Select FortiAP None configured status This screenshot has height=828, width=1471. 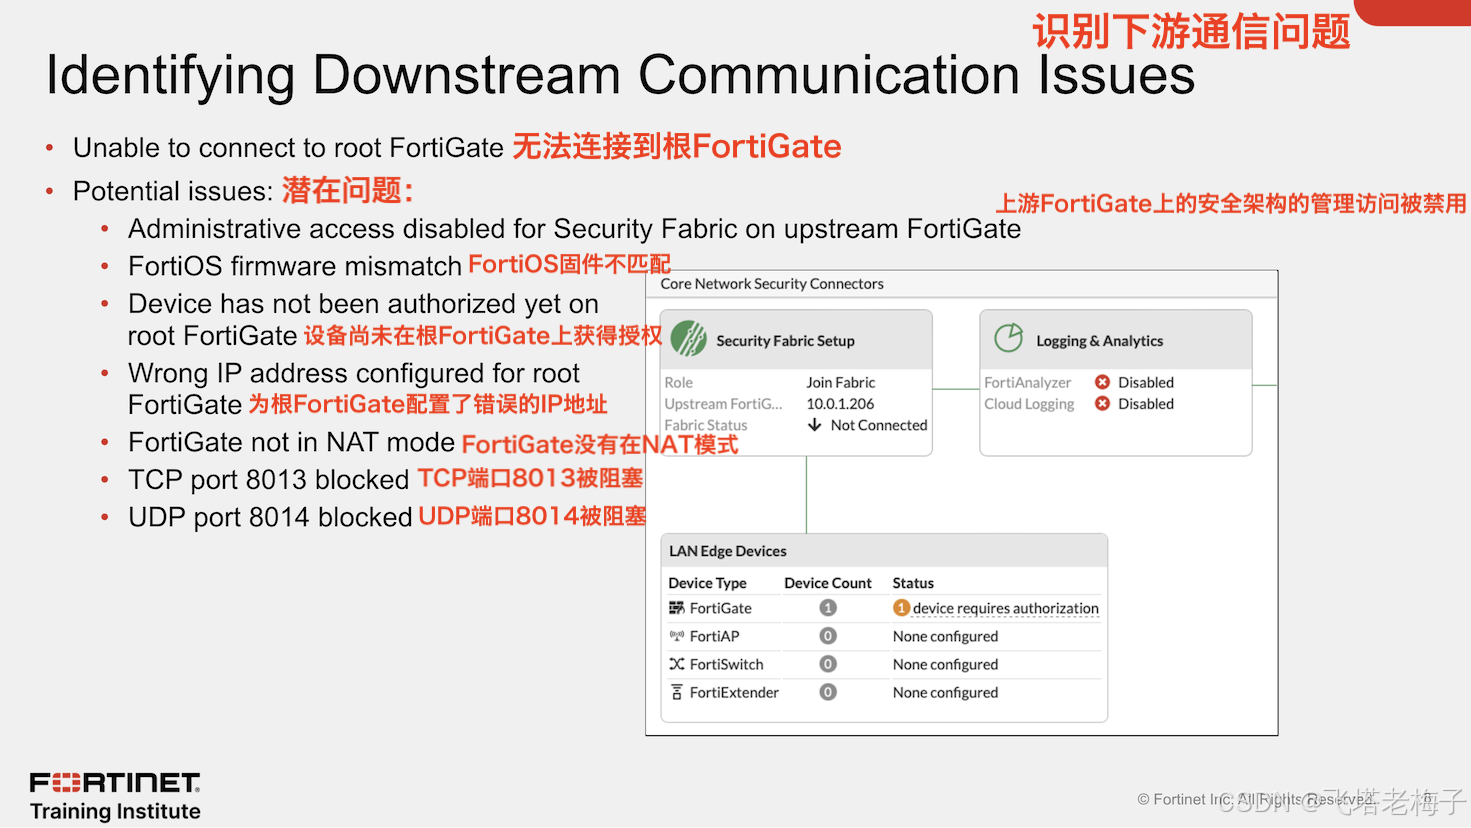click(945, 636)
